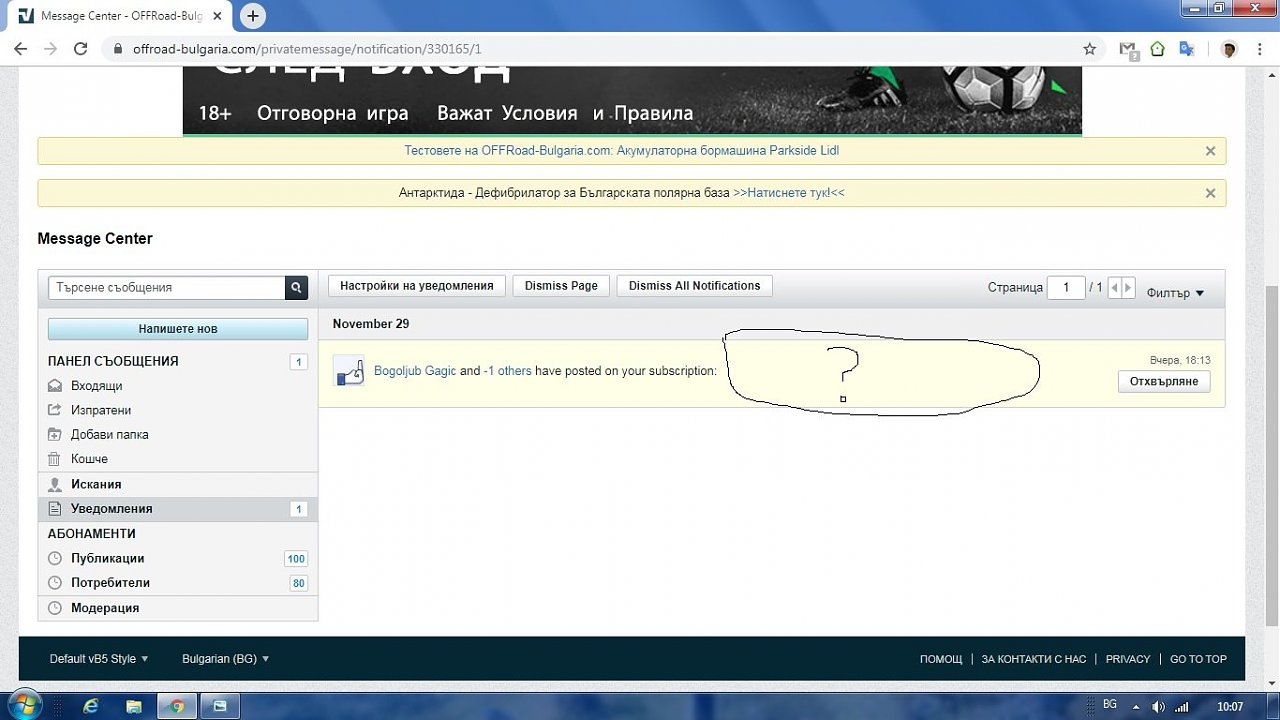This screenshot has height=720, width=1280.
Task: Click the volume icon in system tray
Action: pos(1158,707)
